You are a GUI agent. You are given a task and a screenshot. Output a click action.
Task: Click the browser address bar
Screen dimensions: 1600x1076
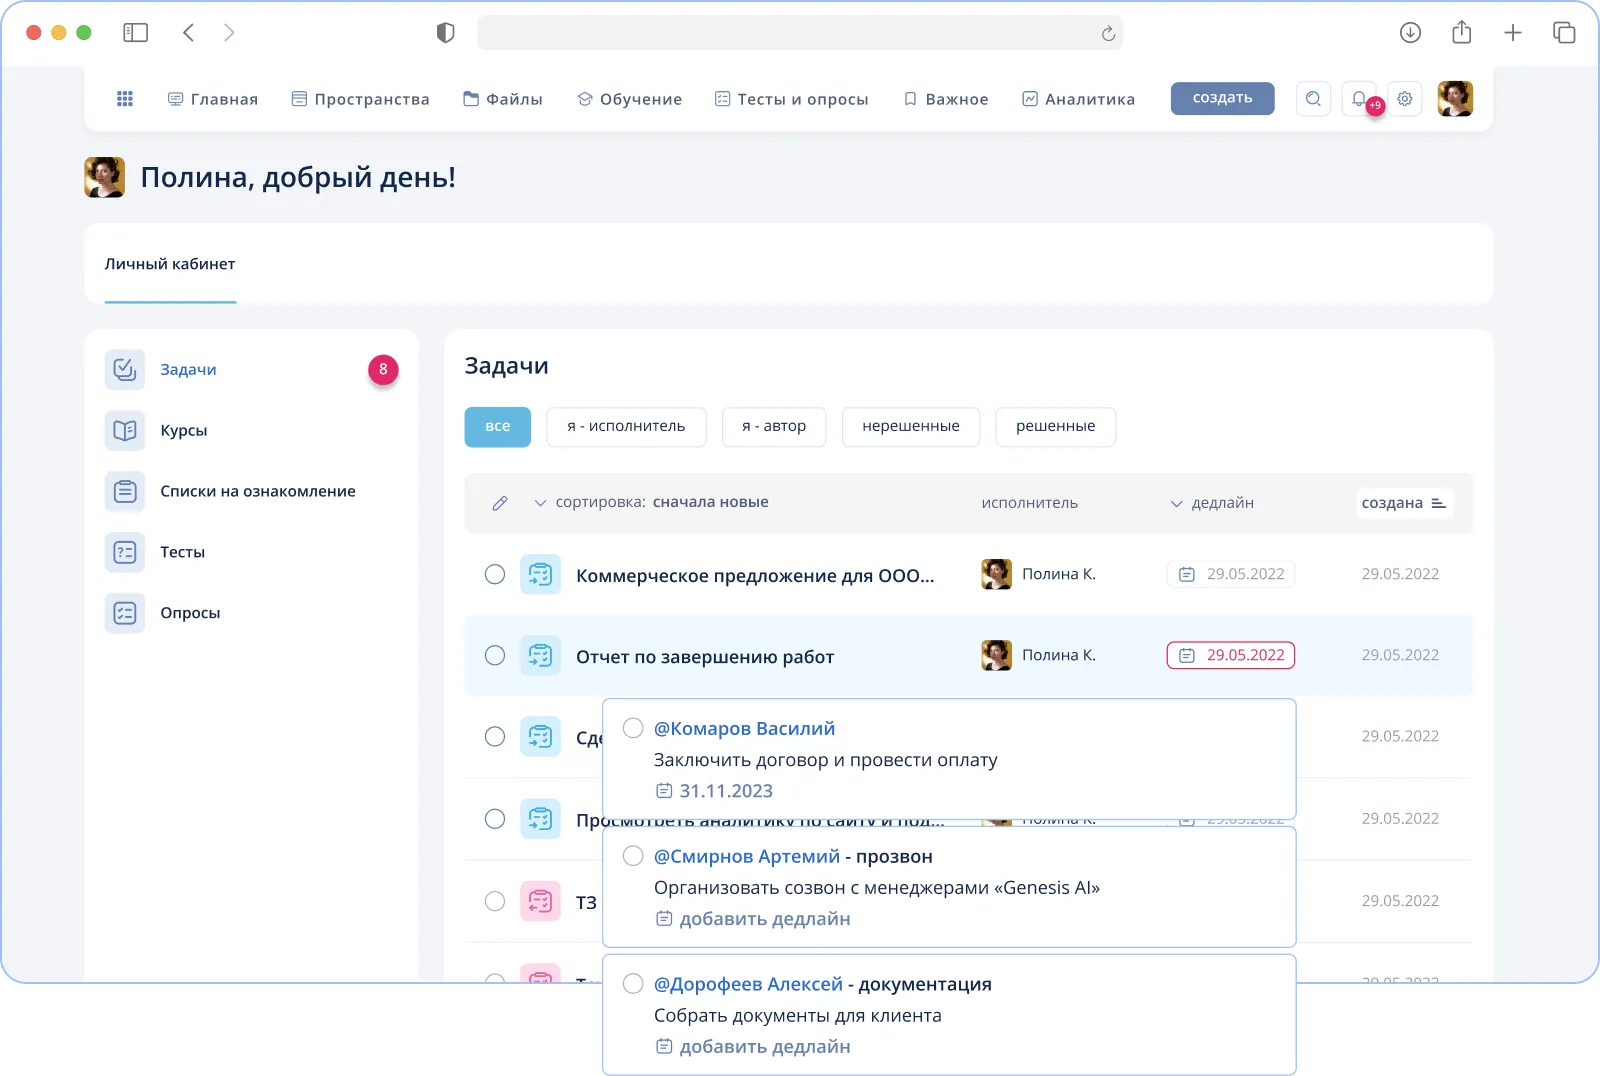pos(800,33)
